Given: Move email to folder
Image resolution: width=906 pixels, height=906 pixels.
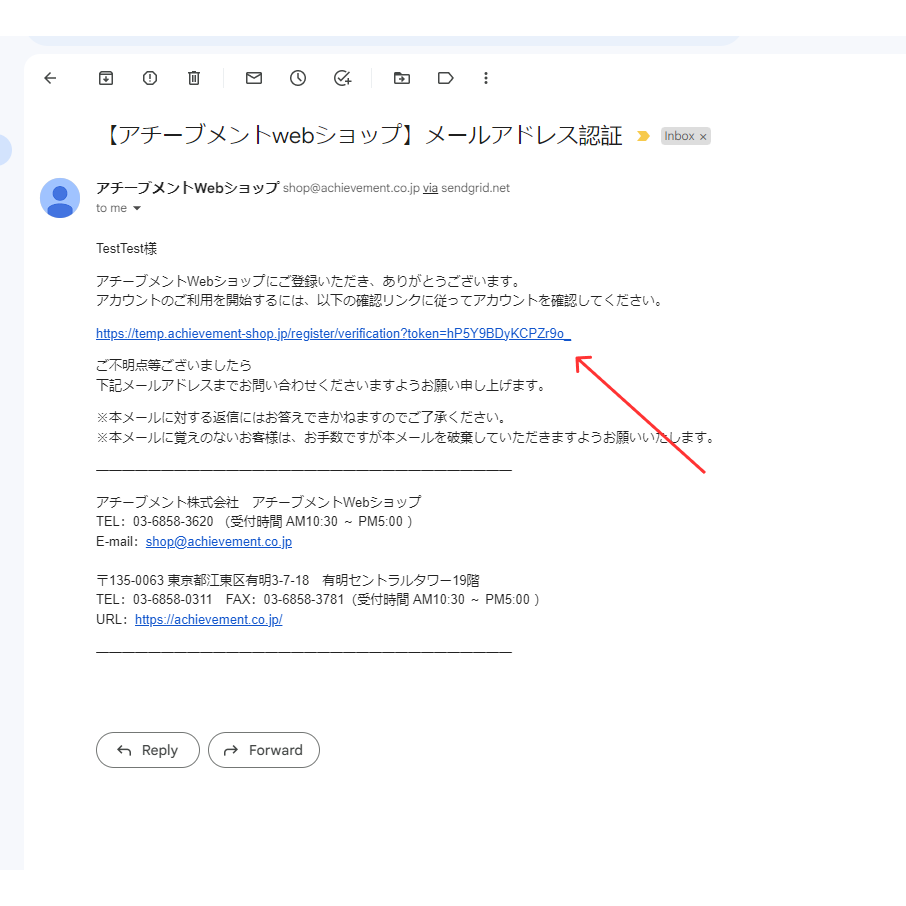Looking at the screenshot, I should [x=402, y=78].
